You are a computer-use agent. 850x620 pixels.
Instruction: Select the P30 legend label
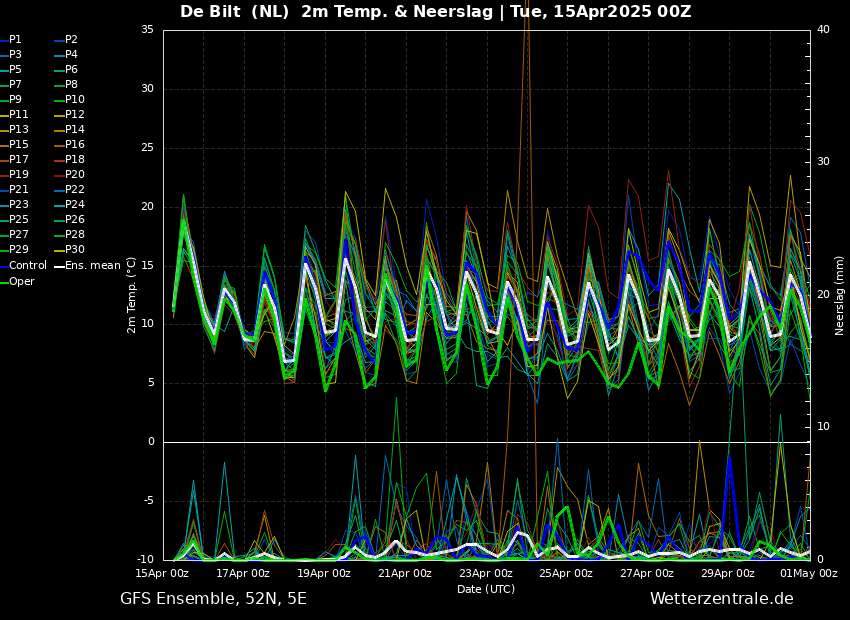point(75,250)
